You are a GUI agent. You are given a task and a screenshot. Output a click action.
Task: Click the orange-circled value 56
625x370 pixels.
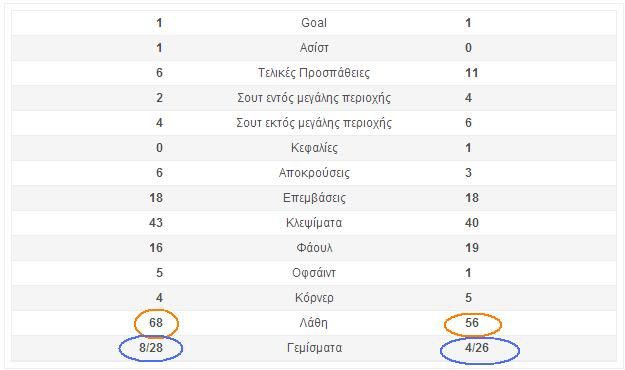coord(472,323)
